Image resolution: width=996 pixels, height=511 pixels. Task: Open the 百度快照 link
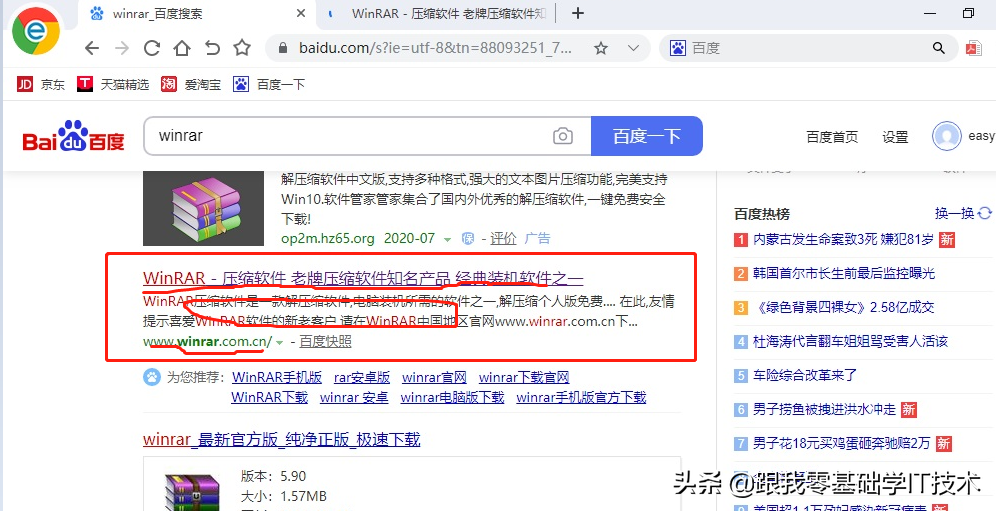(325, 341)
